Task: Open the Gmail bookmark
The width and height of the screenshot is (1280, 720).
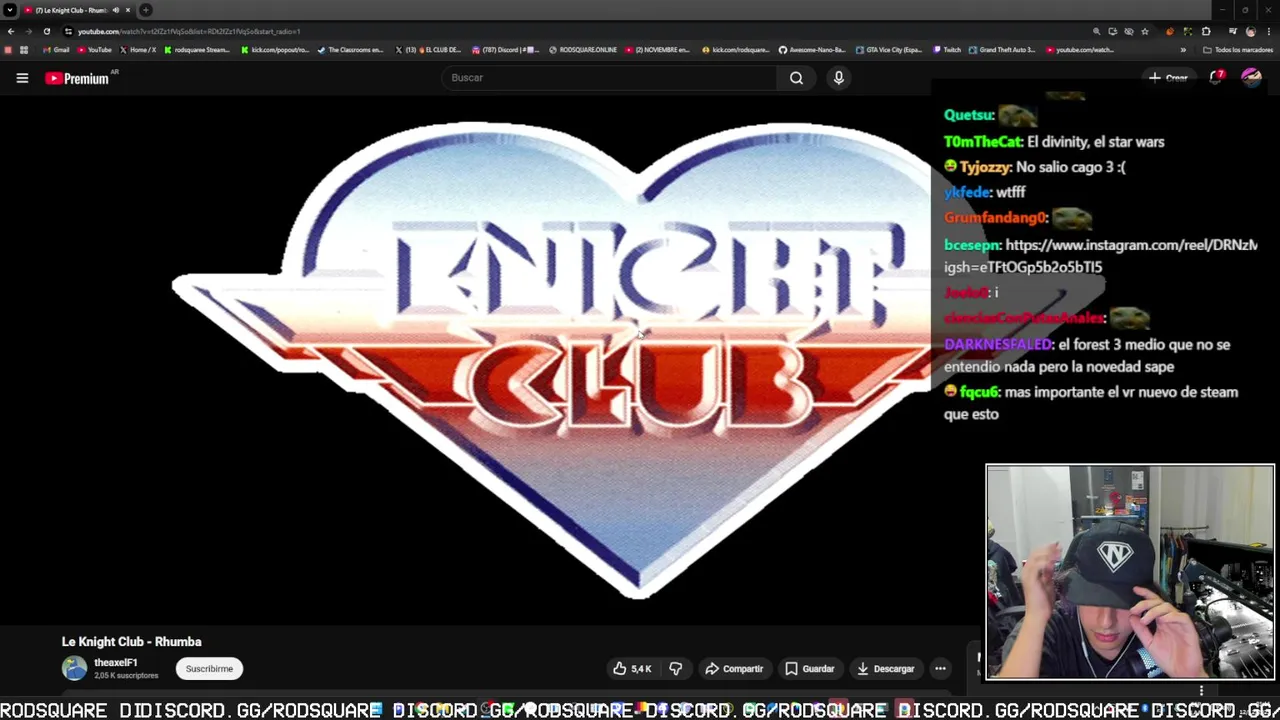Action: tap(56, 50)
